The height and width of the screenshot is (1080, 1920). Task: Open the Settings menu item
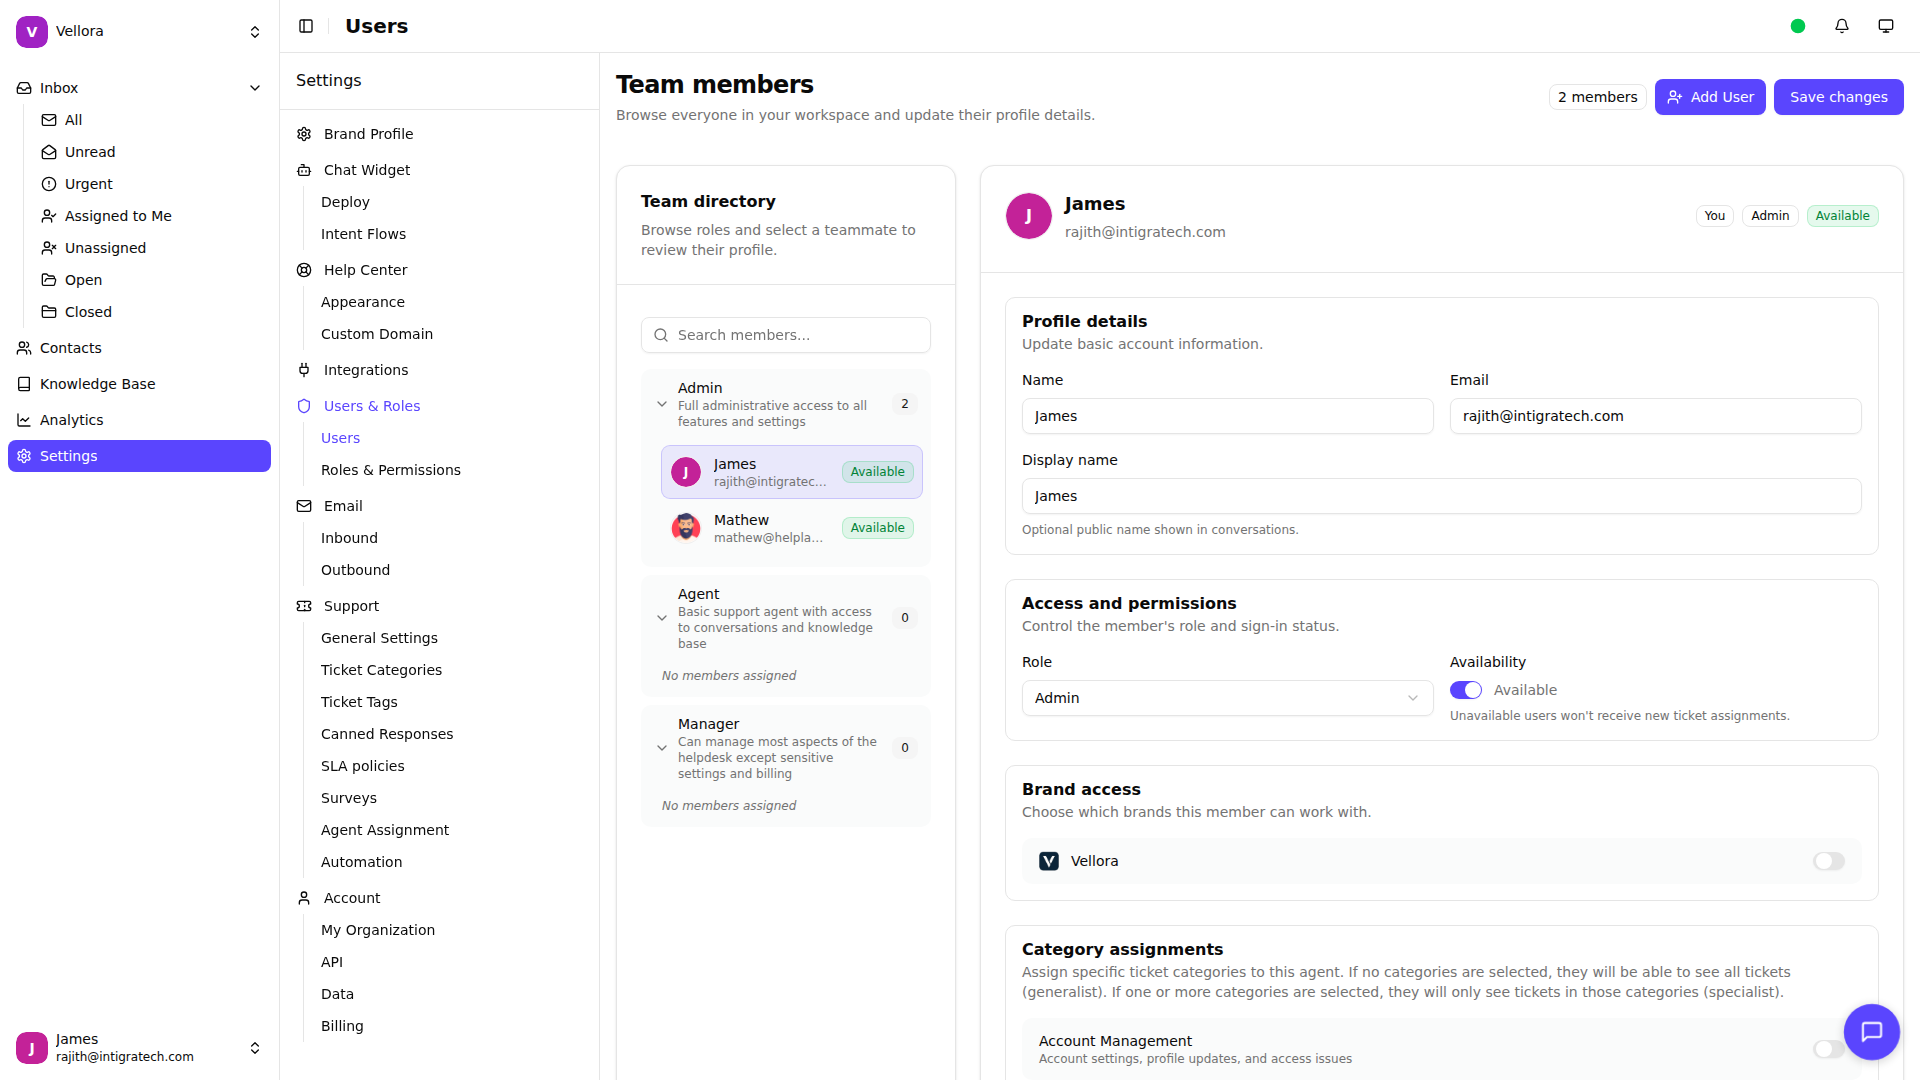point(139,456)
